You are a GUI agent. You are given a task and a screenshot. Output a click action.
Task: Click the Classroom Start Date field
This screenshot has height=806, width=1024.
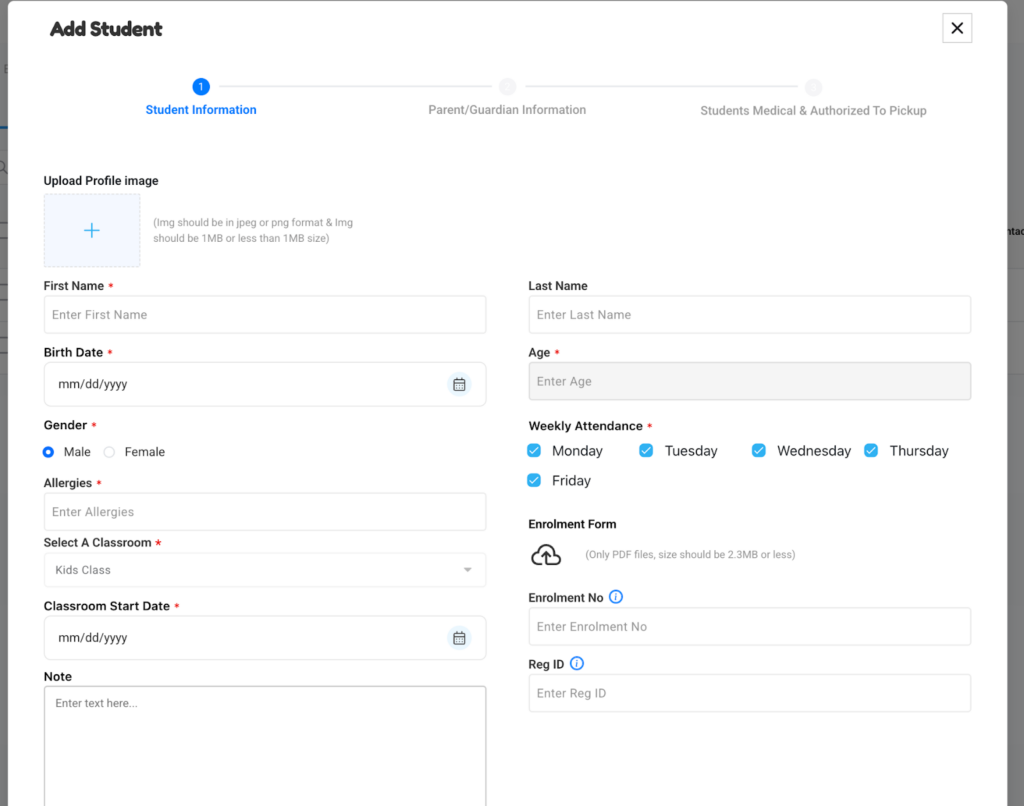264,637
